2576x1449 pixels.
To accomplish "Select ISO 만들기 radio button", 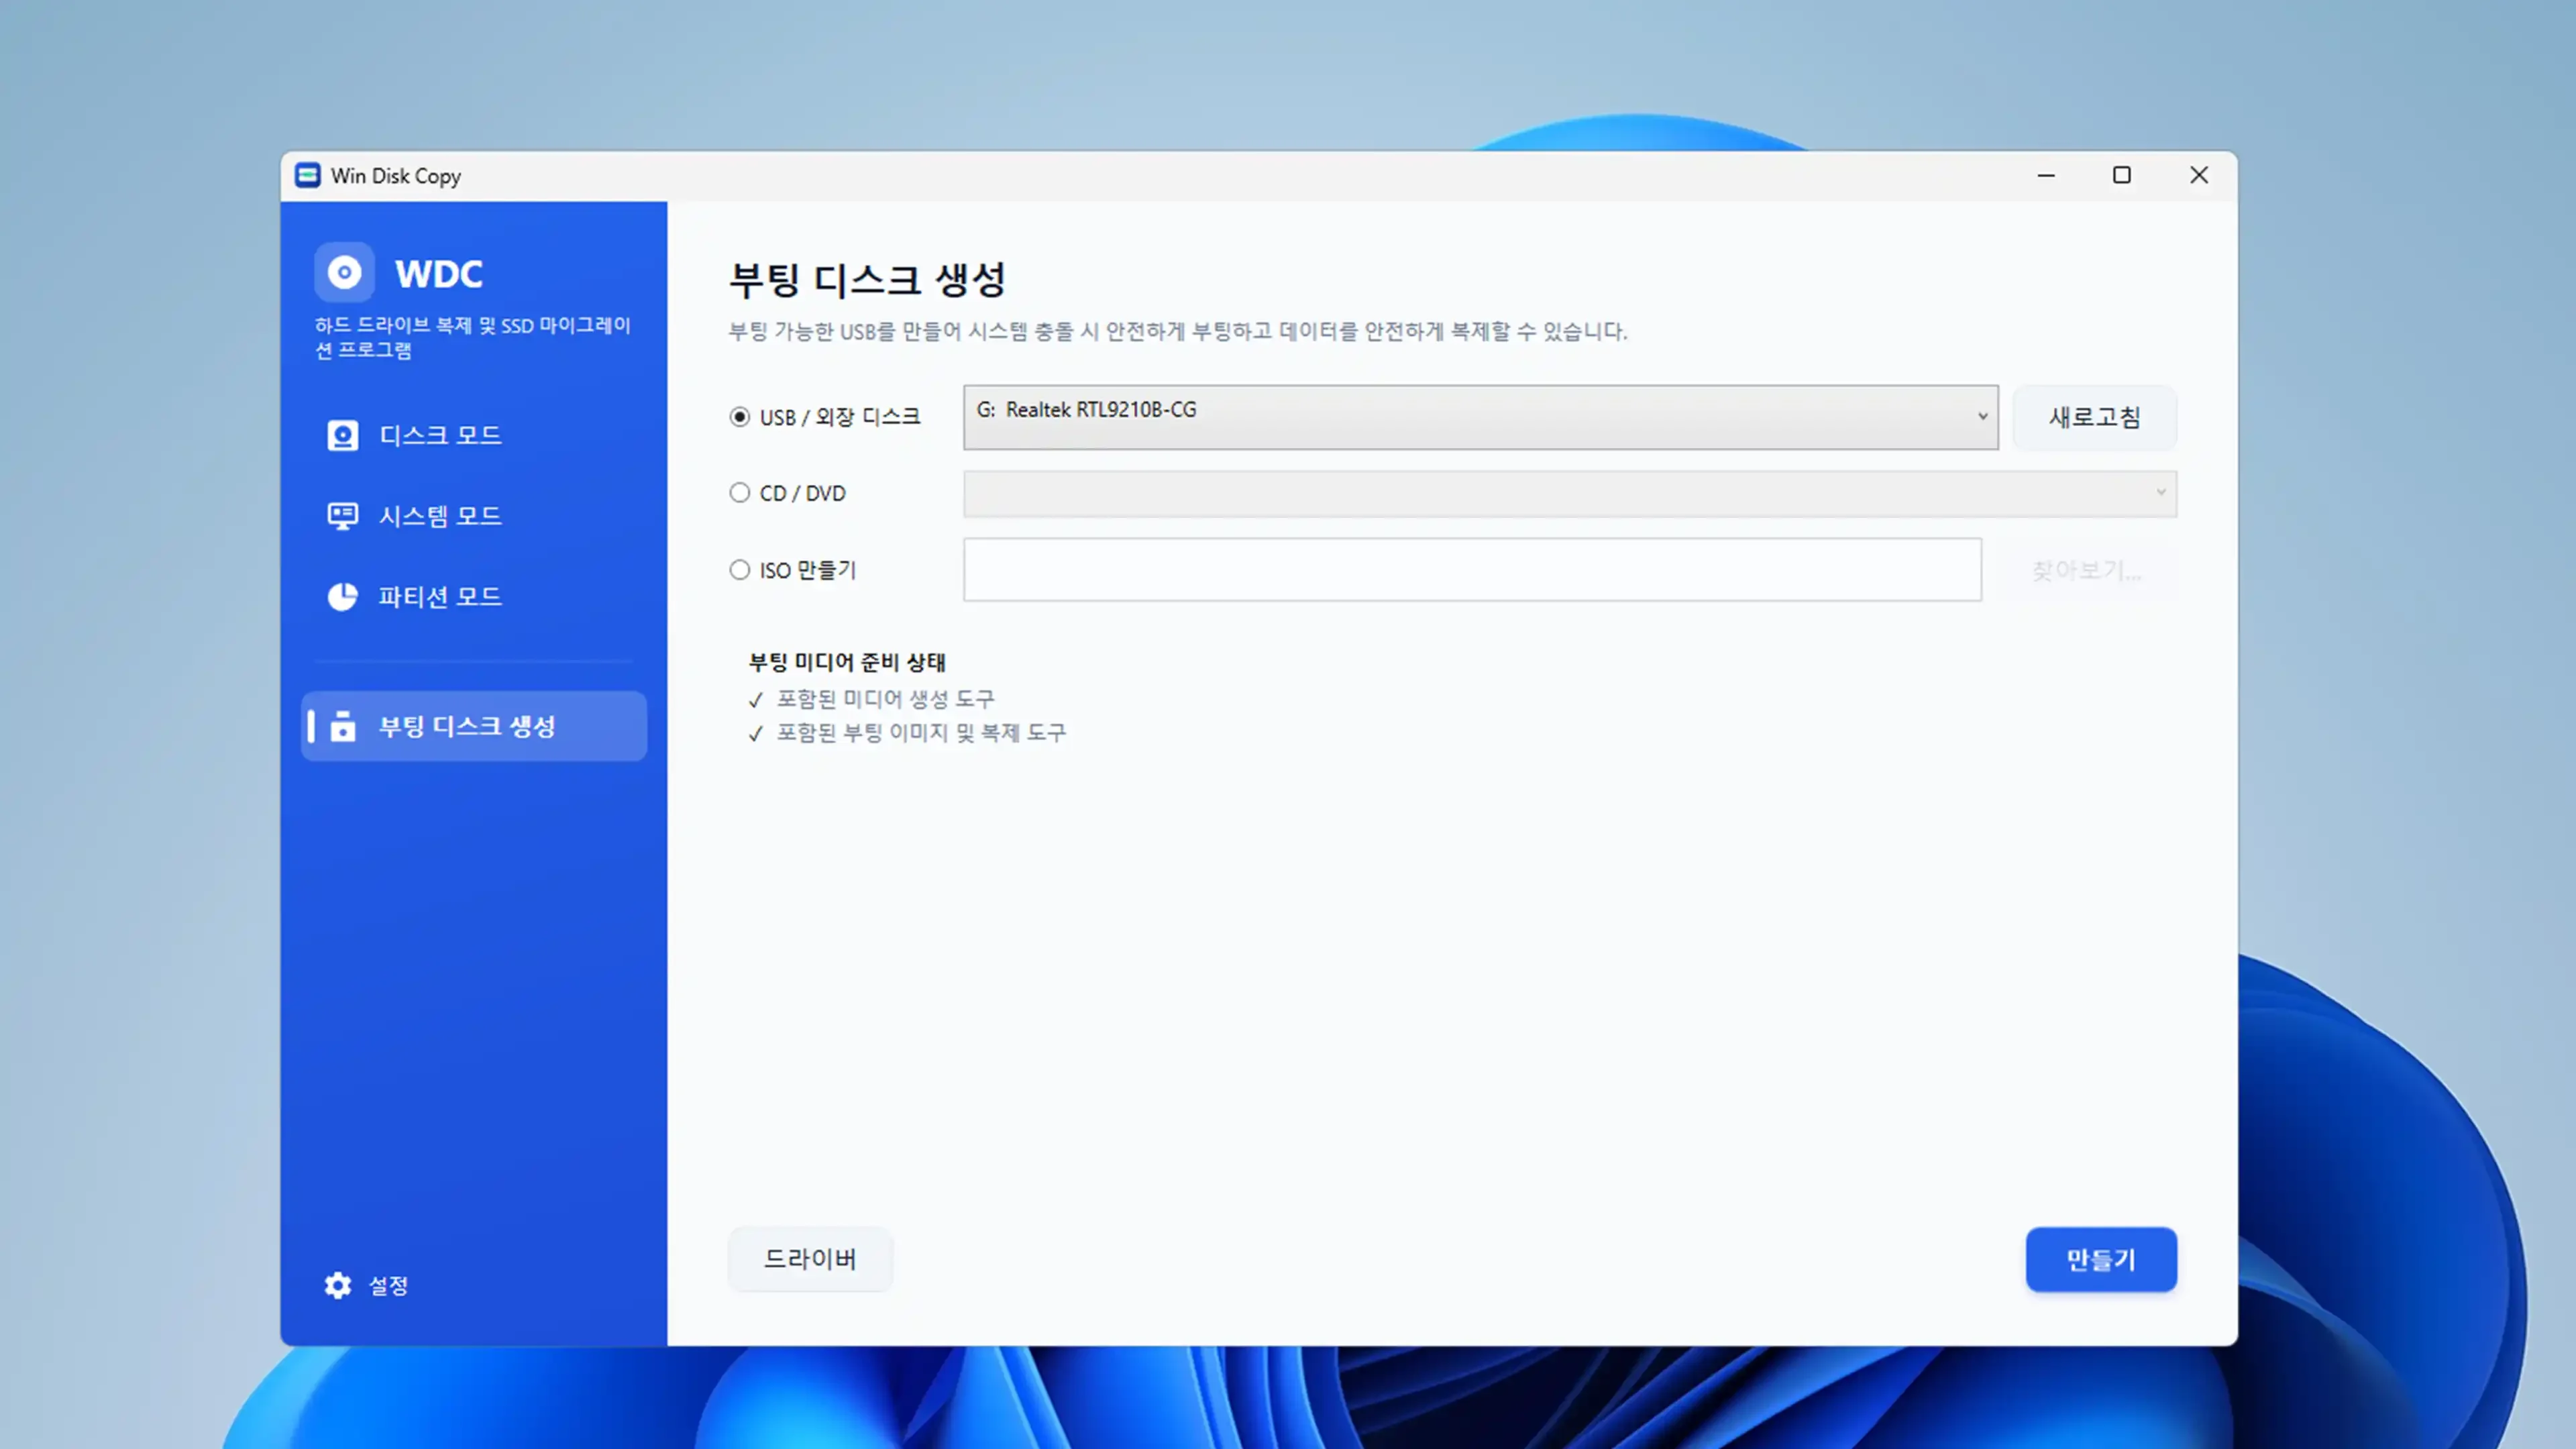I will tap(739, 570).
